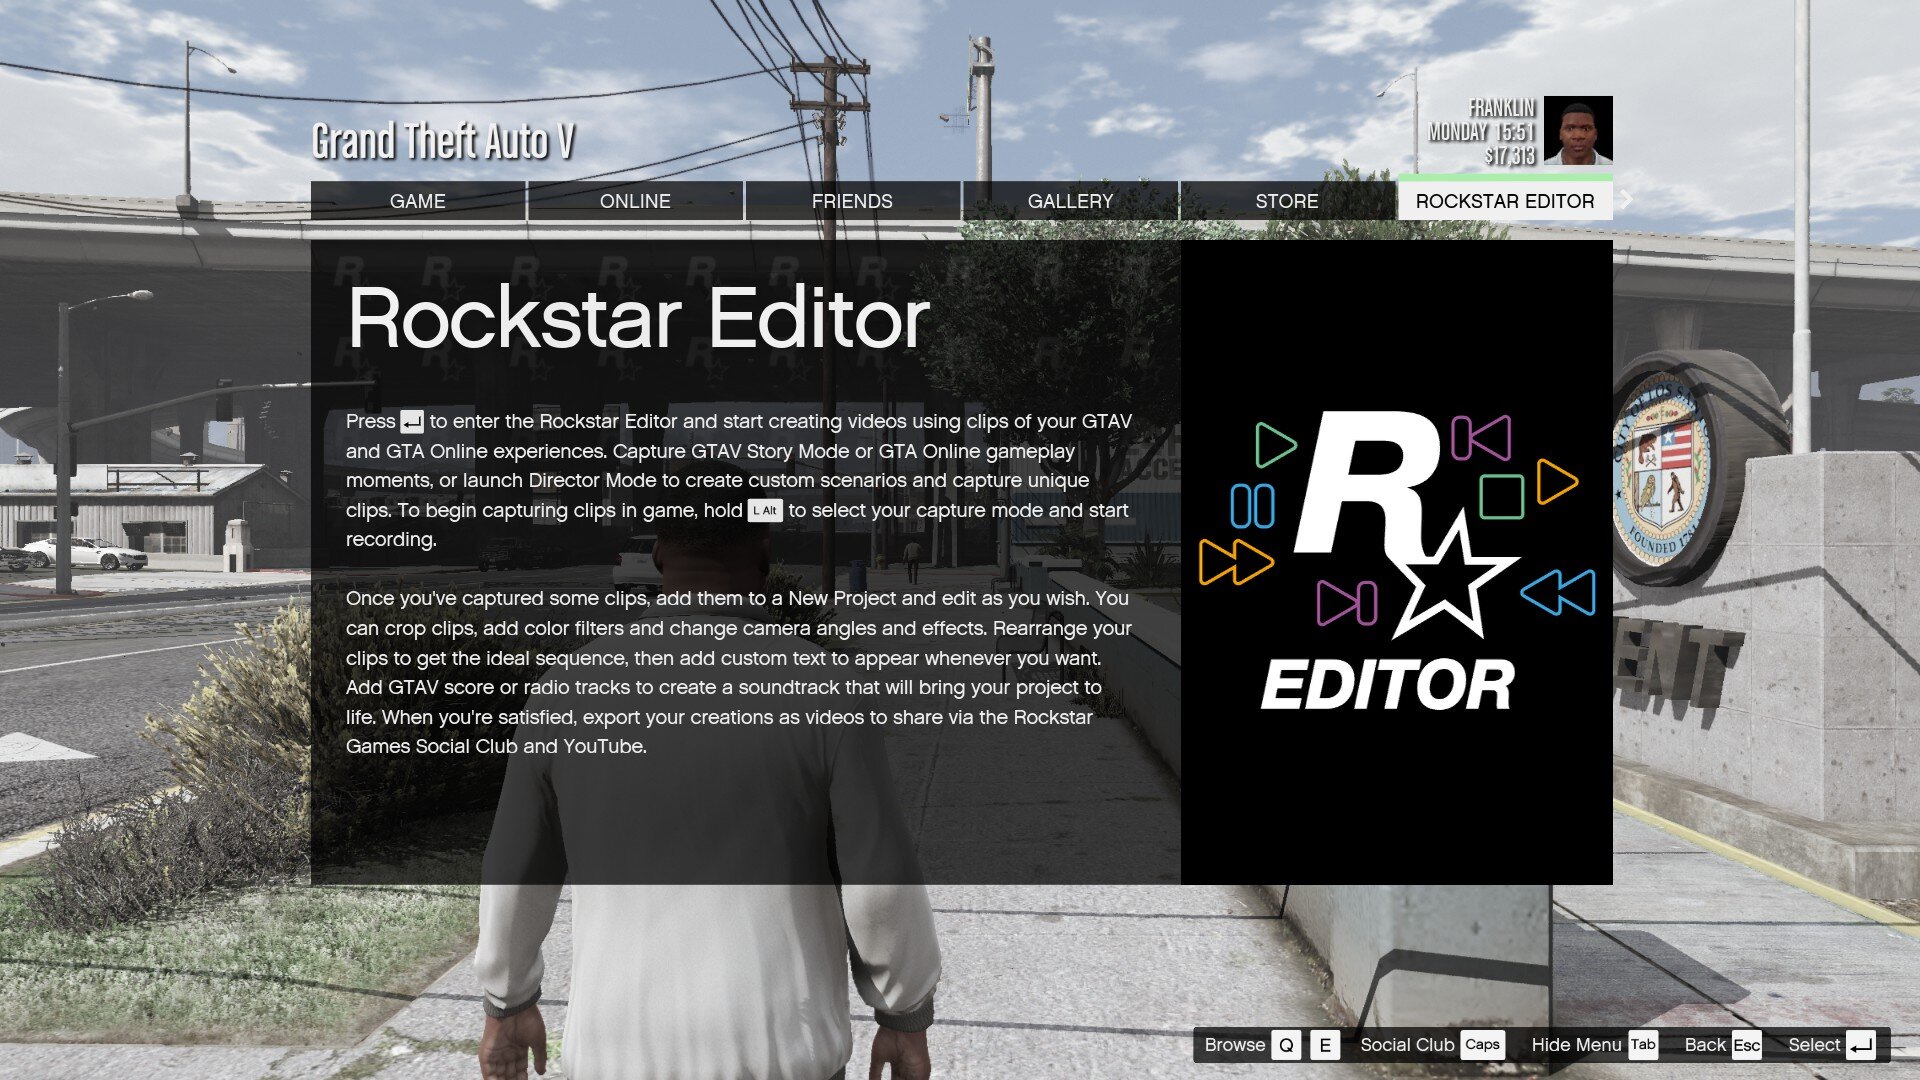Click the Hide Menu label
The height and width of the screenshot is (1080, 1920).
(x=1576, y=1045)
